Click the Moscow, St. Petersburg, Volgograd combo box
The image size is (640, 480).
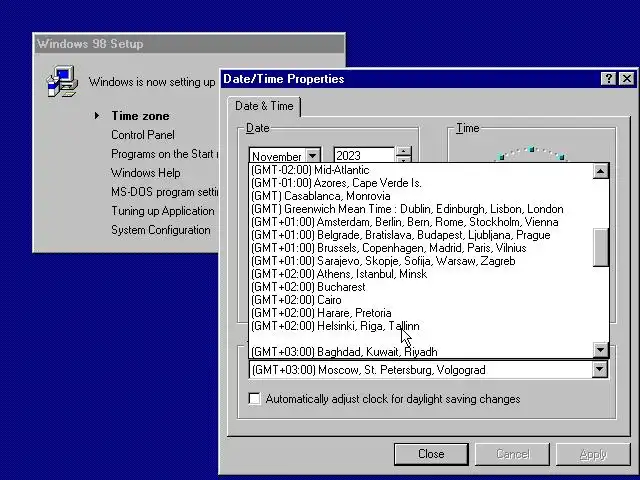point(428,370)
